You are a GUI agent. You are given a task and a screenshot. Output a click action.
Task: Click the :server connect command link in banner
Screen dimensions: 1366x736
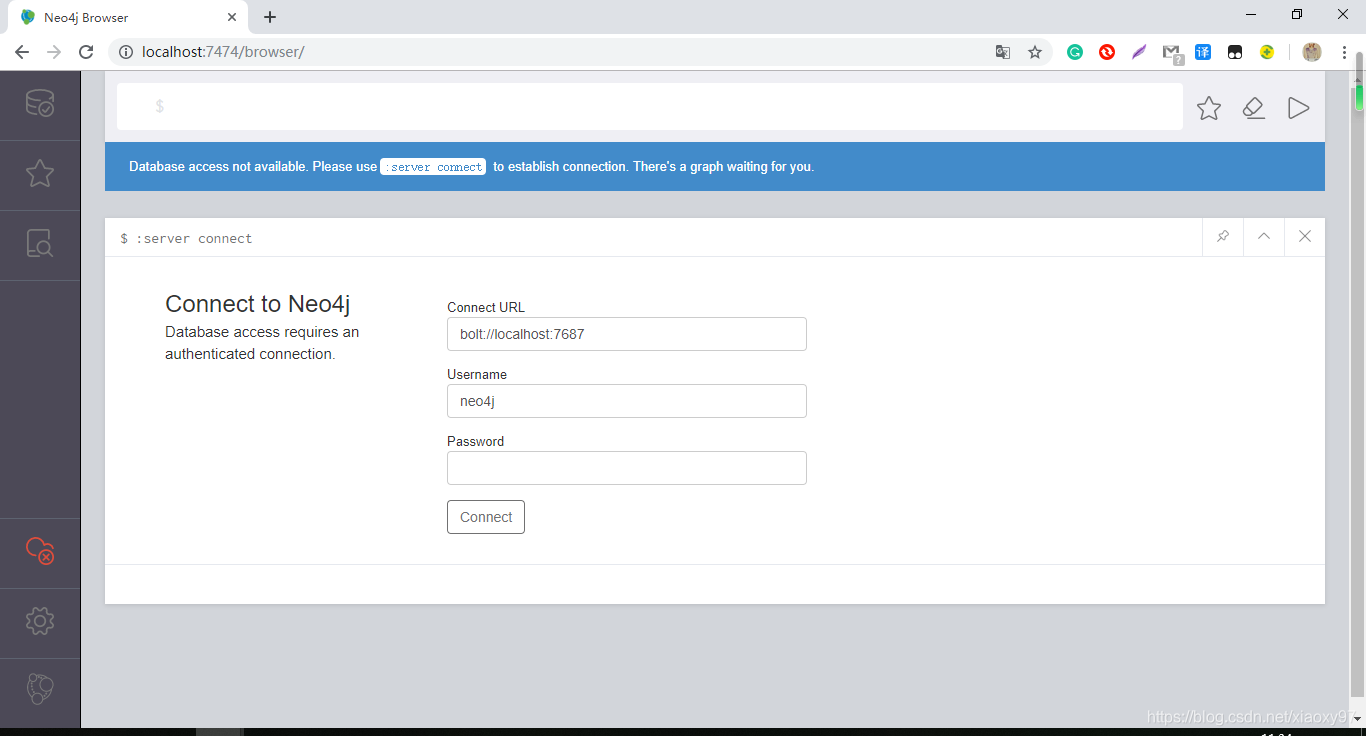point(433,167)
